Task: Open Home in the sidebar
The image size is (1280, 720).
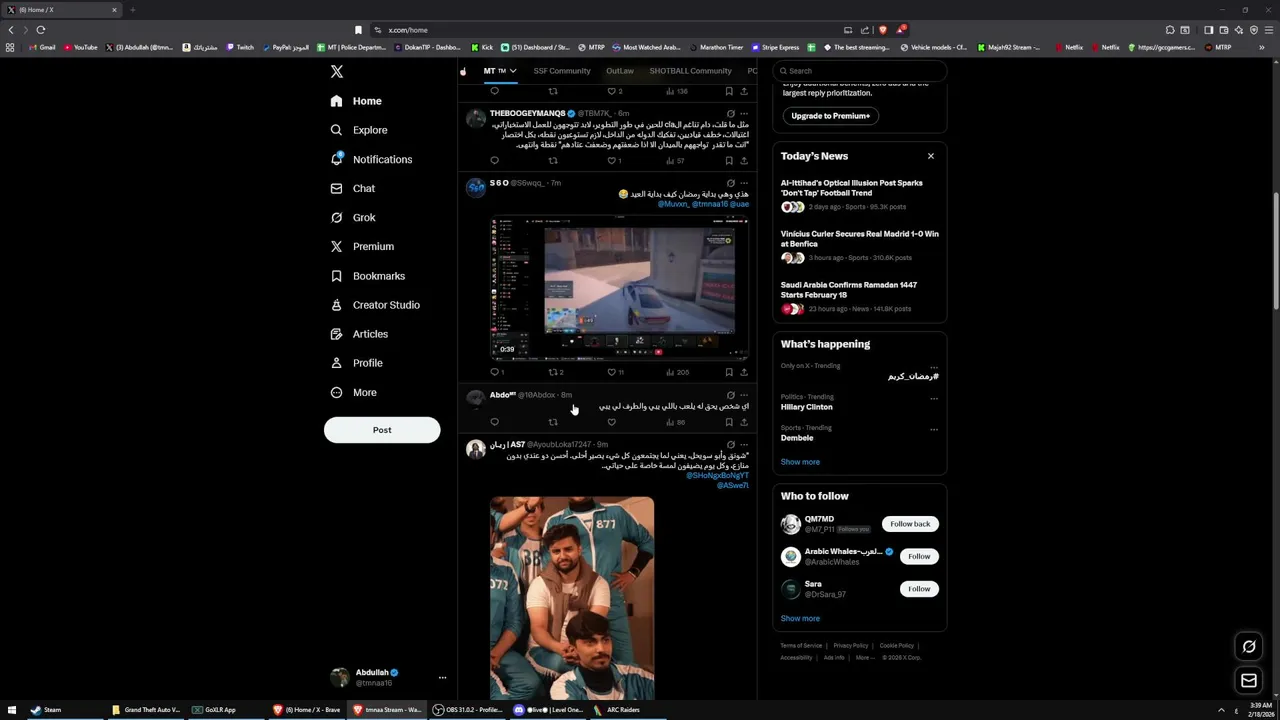Action: pyautogui.click(x=356, y=101)
